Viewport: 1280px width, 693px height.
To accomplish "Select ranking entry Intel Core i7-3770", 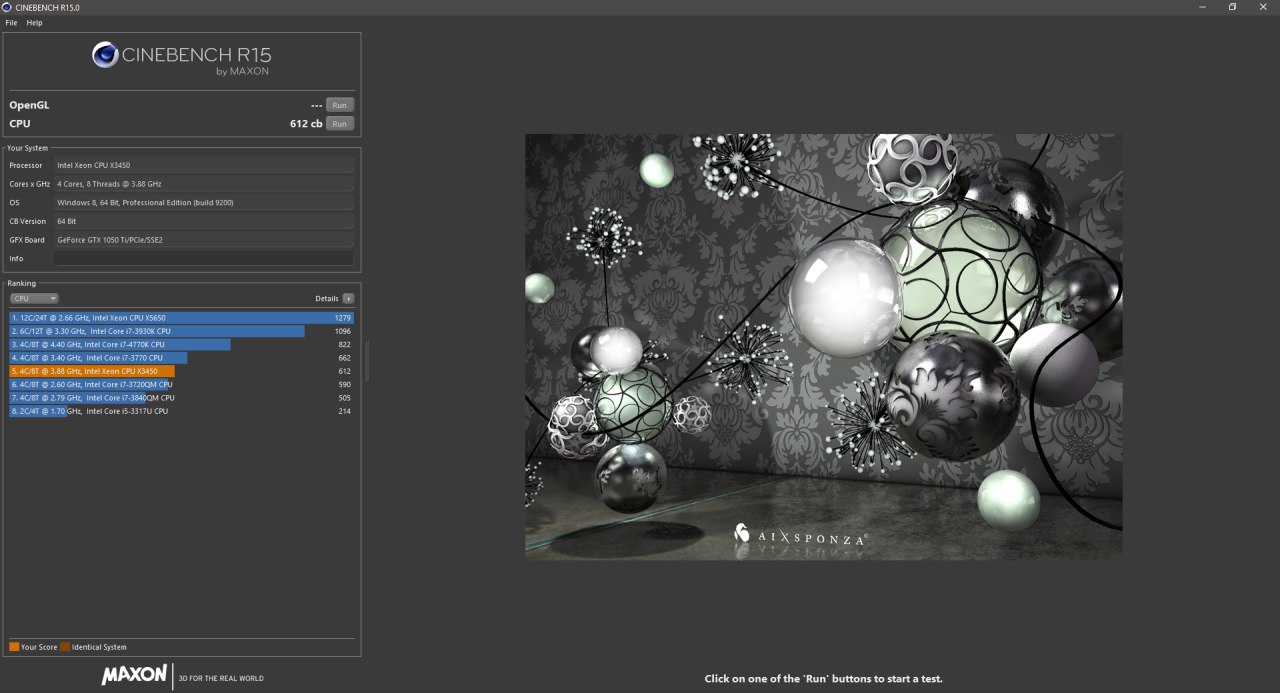I will coord(181,357).
